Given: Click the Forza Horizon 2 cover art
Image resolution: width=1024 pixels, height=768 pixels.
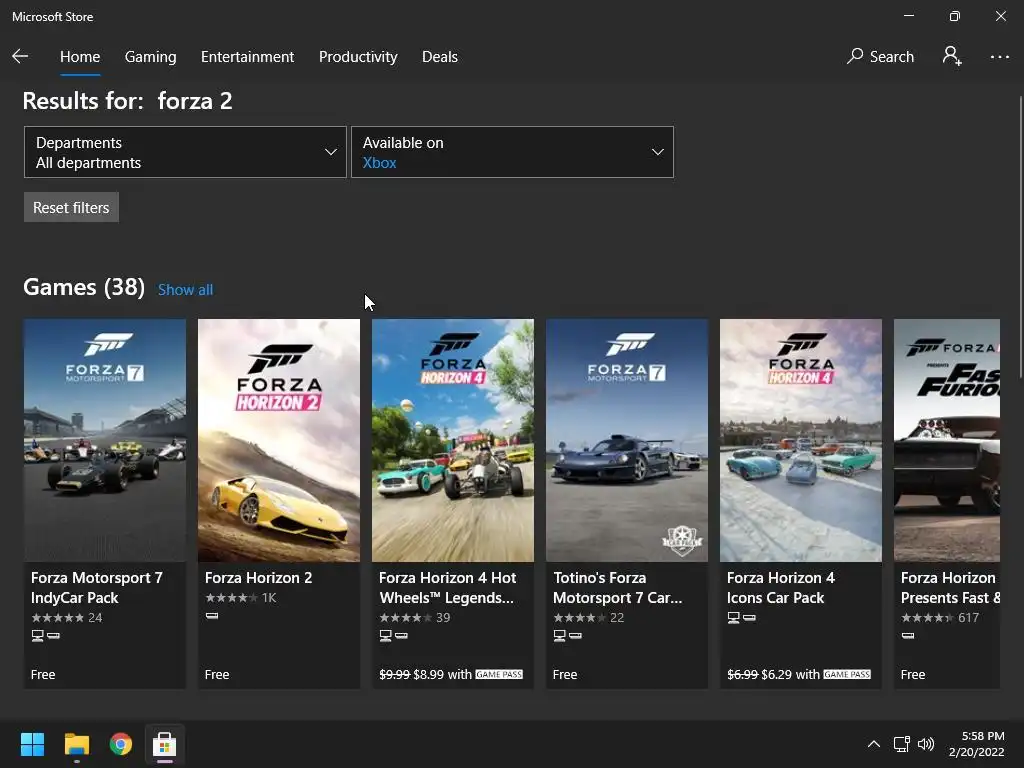Looking at the screenshot, I should point(279,440).
